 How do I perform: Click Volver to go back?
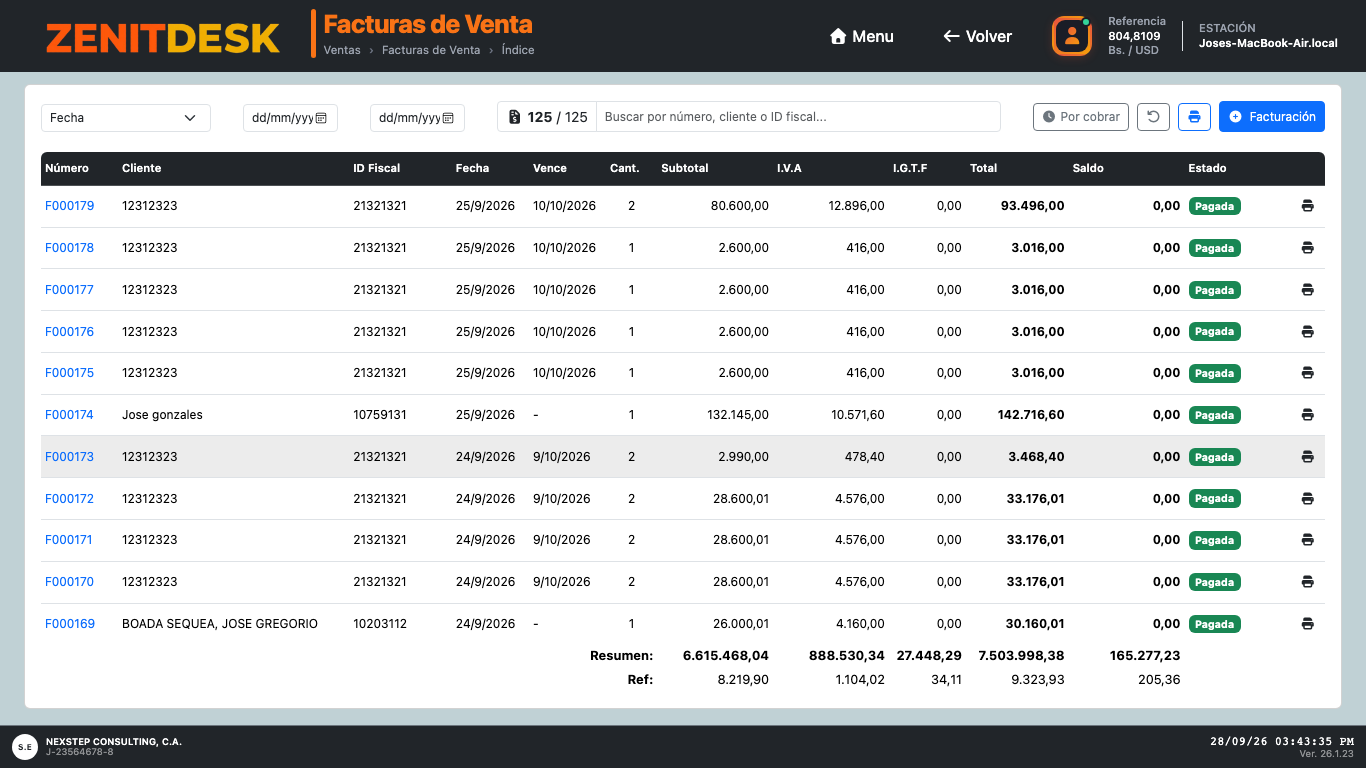pyautogui.click(x=977, y=36)
